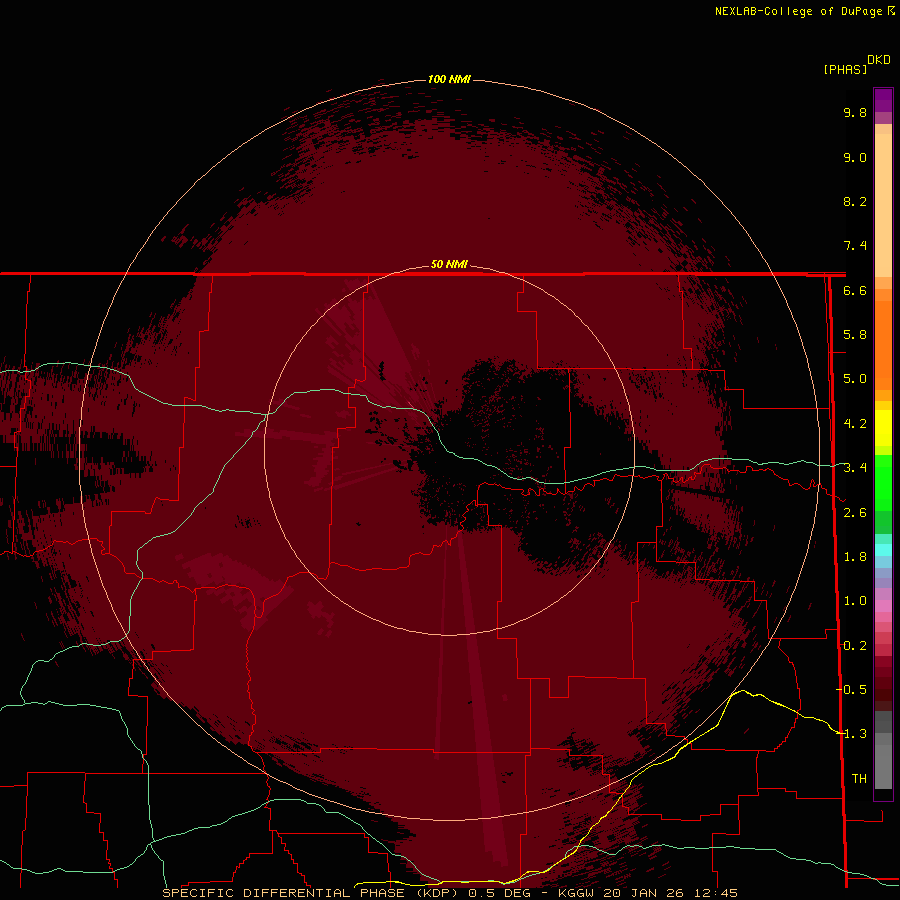Click the 4.2 scale value label
900x900 pixels.
[x=855, y=424]
